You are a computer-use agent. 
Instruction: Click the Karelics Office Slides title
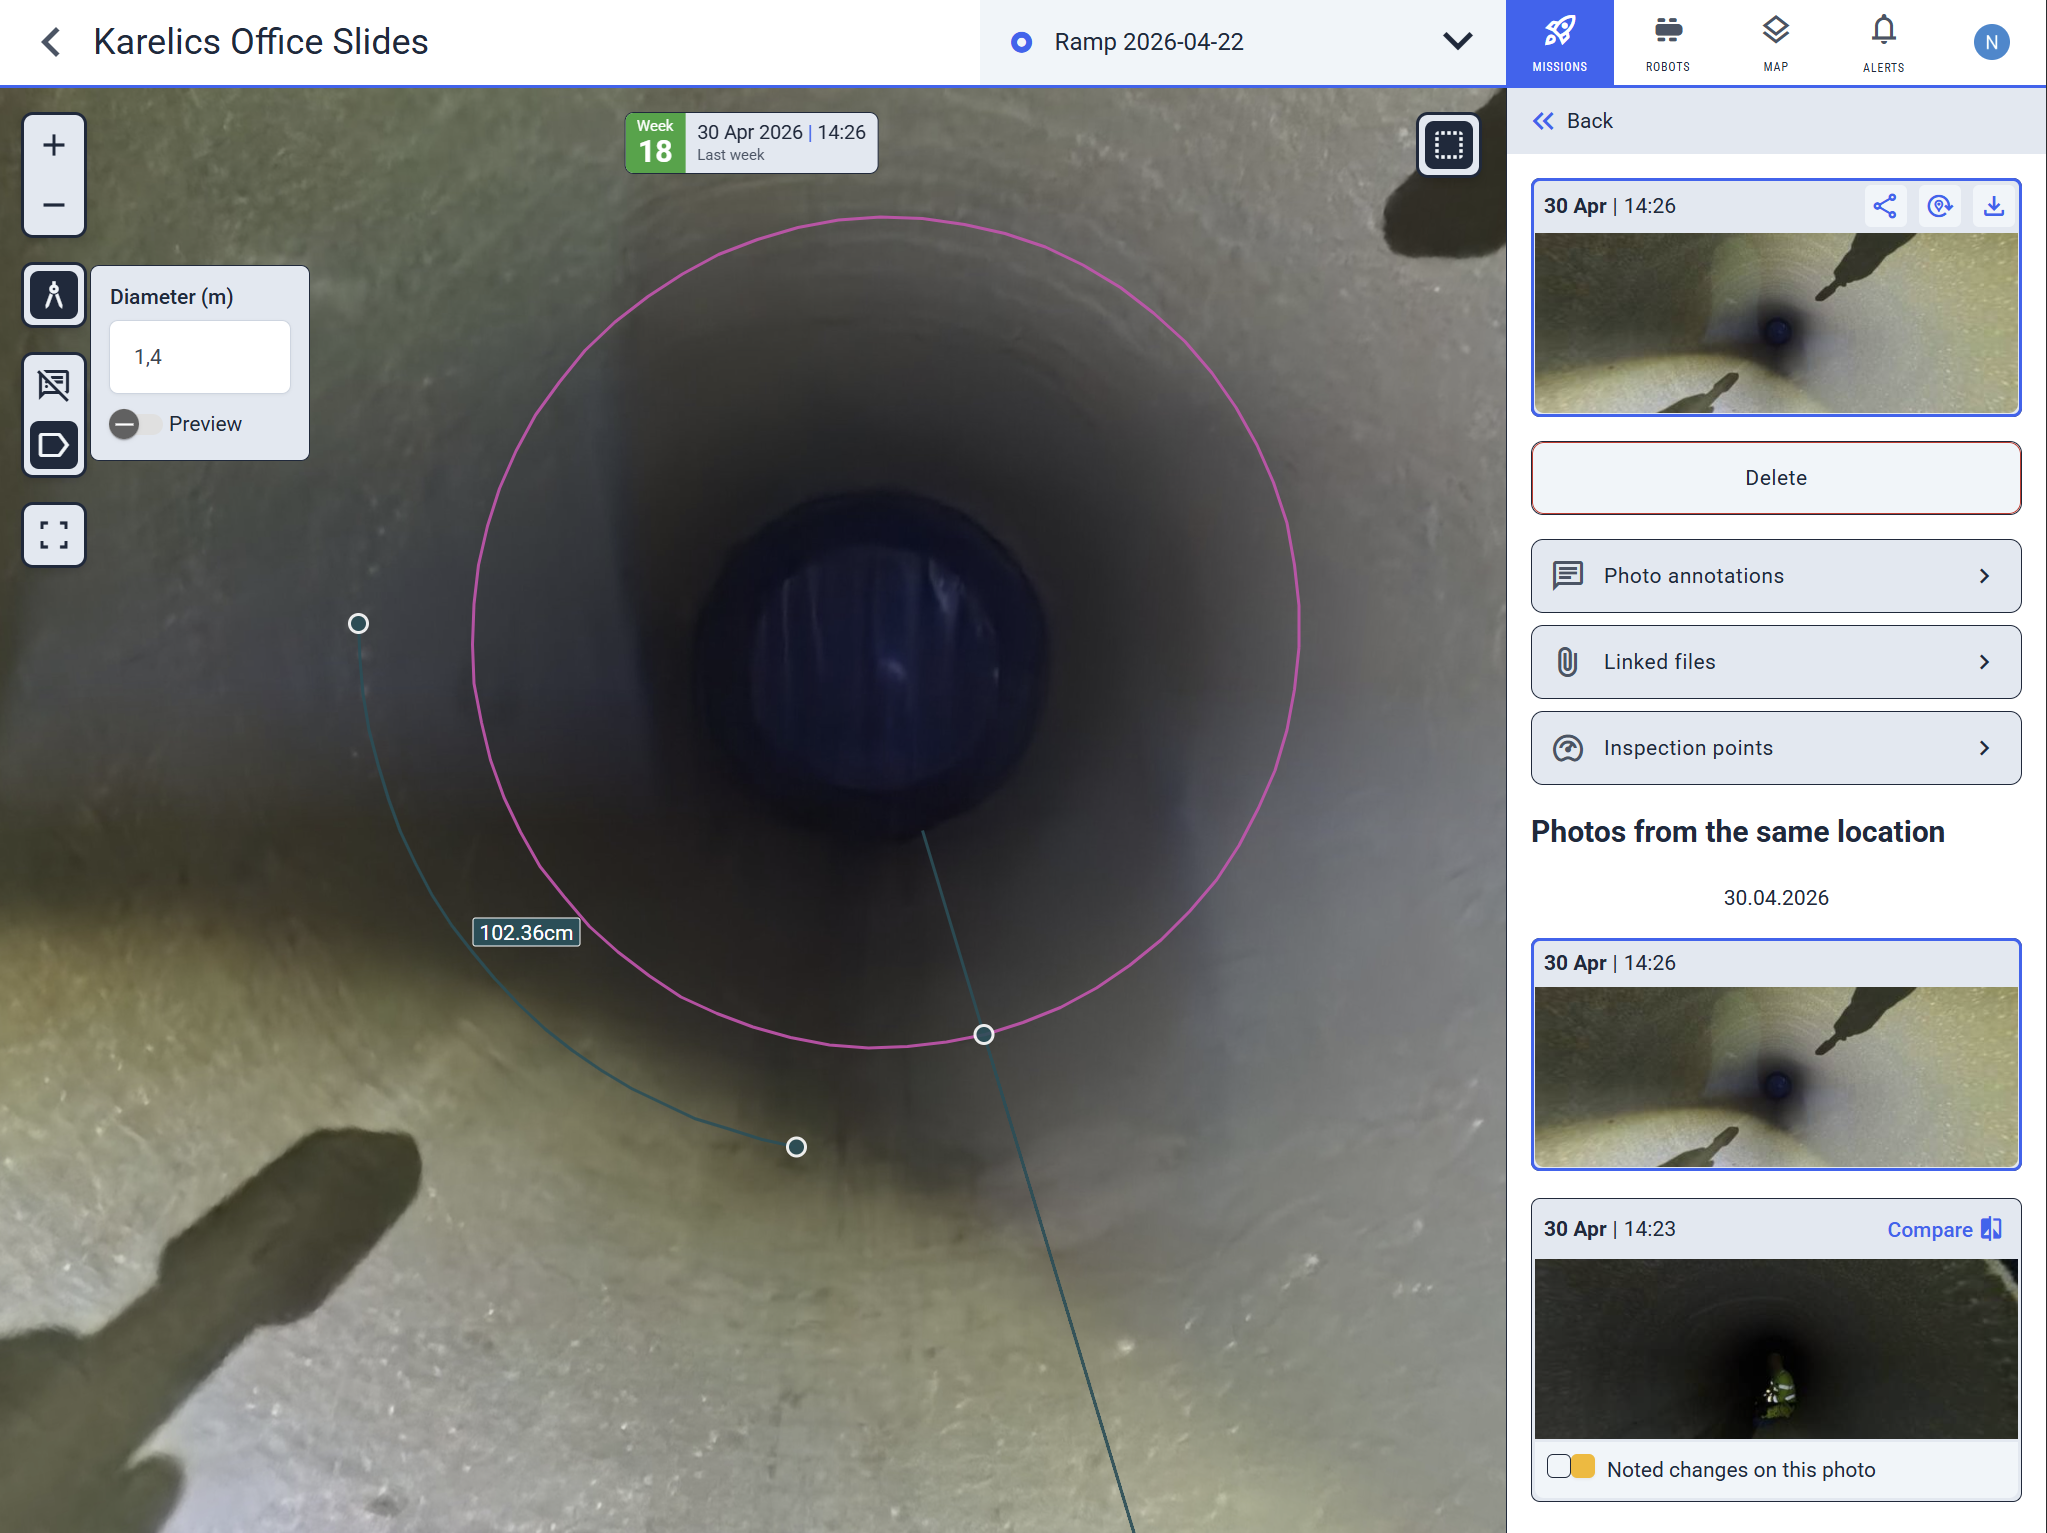click(x=261, y=42)
